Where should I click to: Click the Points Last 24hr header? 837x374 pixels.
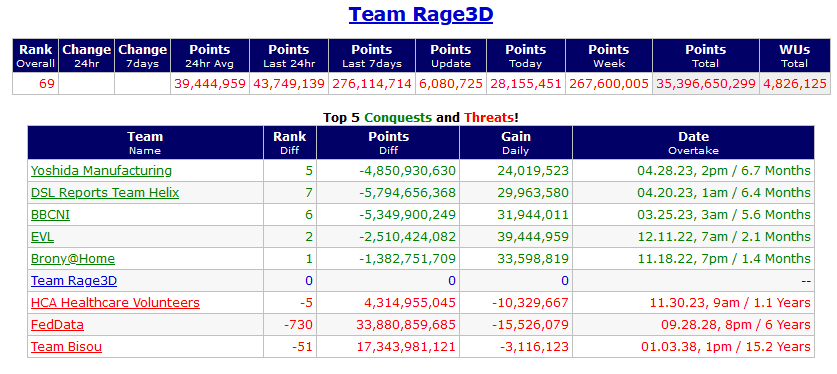[289, 56]
